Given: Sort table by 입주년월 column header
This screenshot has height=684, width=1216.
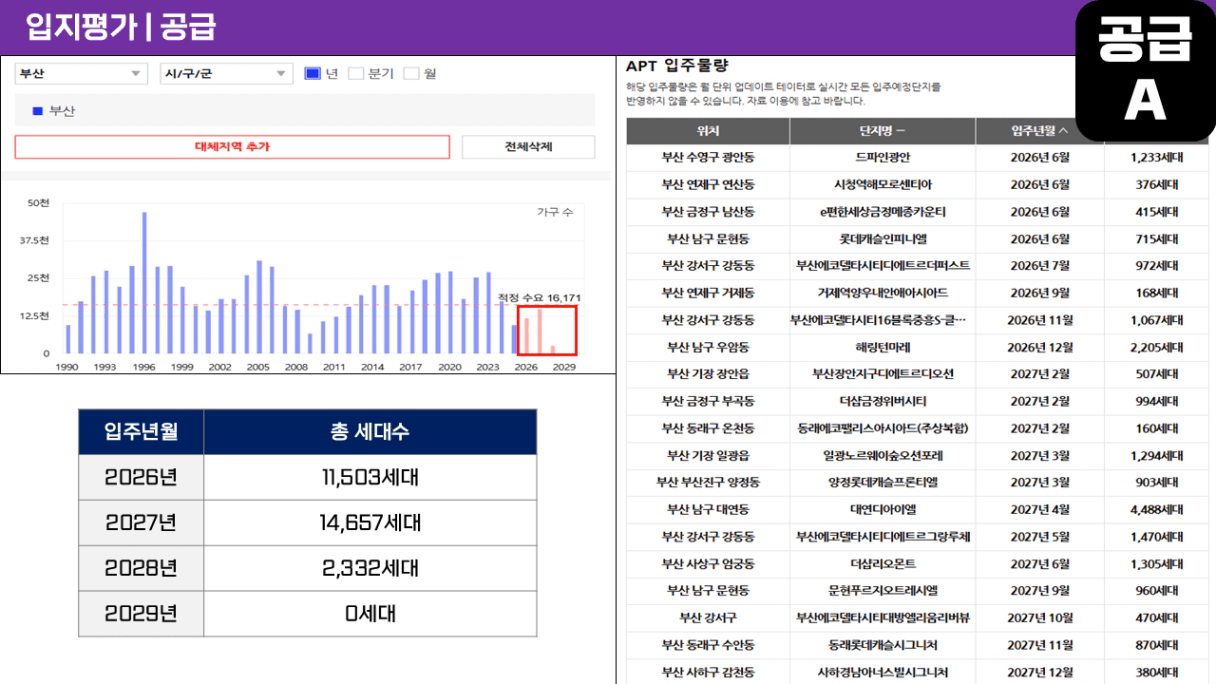Looking at the screenshot, I should (x=1040, y=131).
